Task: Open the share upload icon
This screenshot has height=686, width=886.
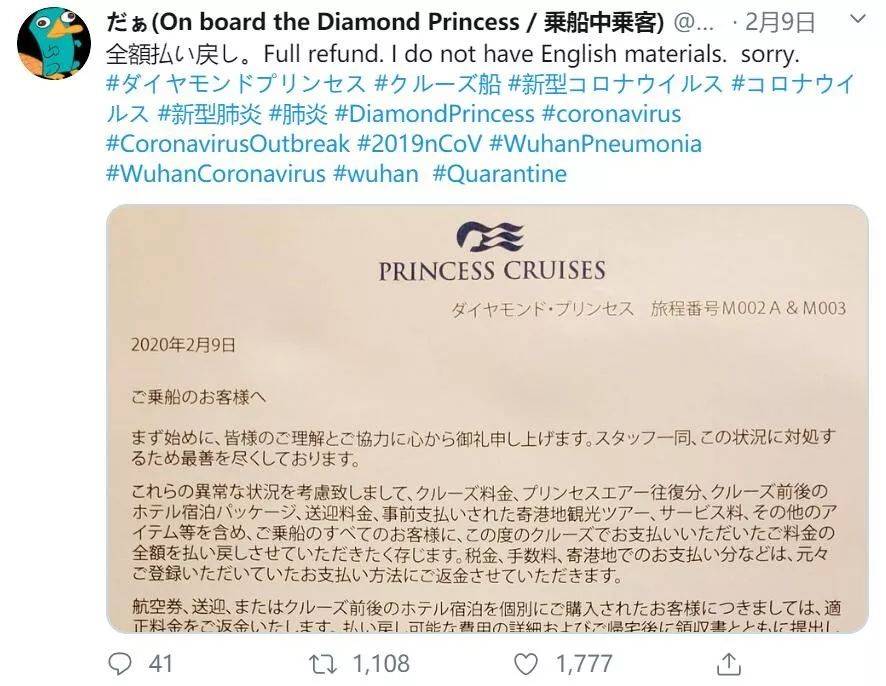Action: [x=729, y=664]
